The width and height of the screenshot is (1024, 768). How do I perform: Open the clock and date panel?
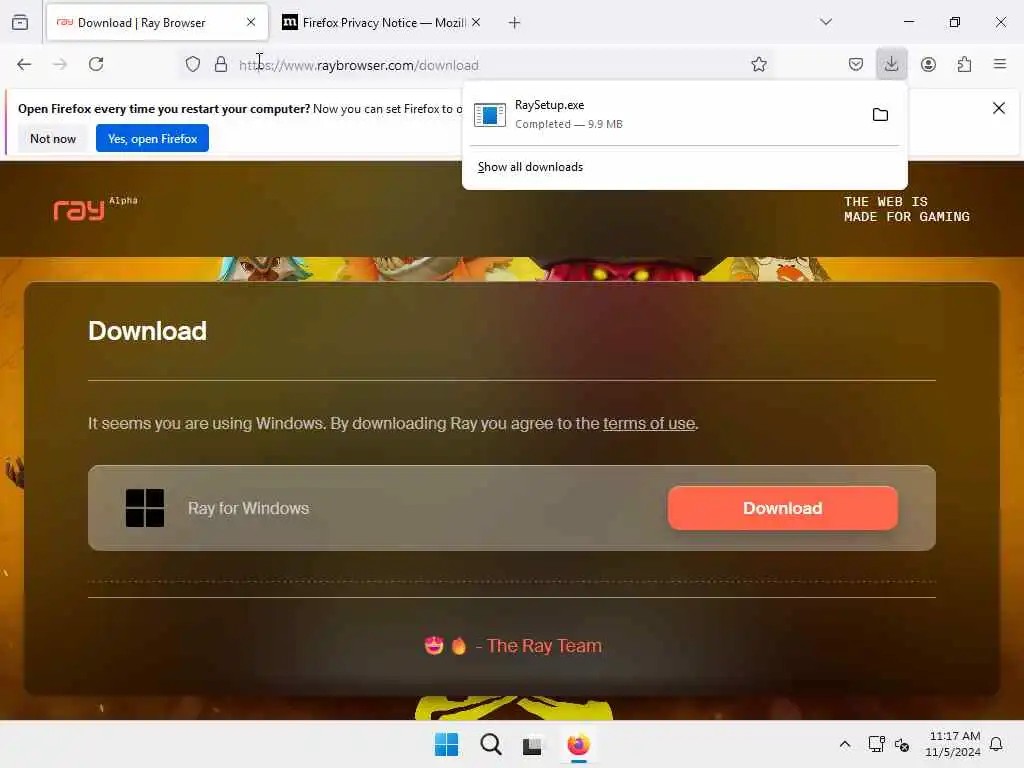(x=953, y=744)
